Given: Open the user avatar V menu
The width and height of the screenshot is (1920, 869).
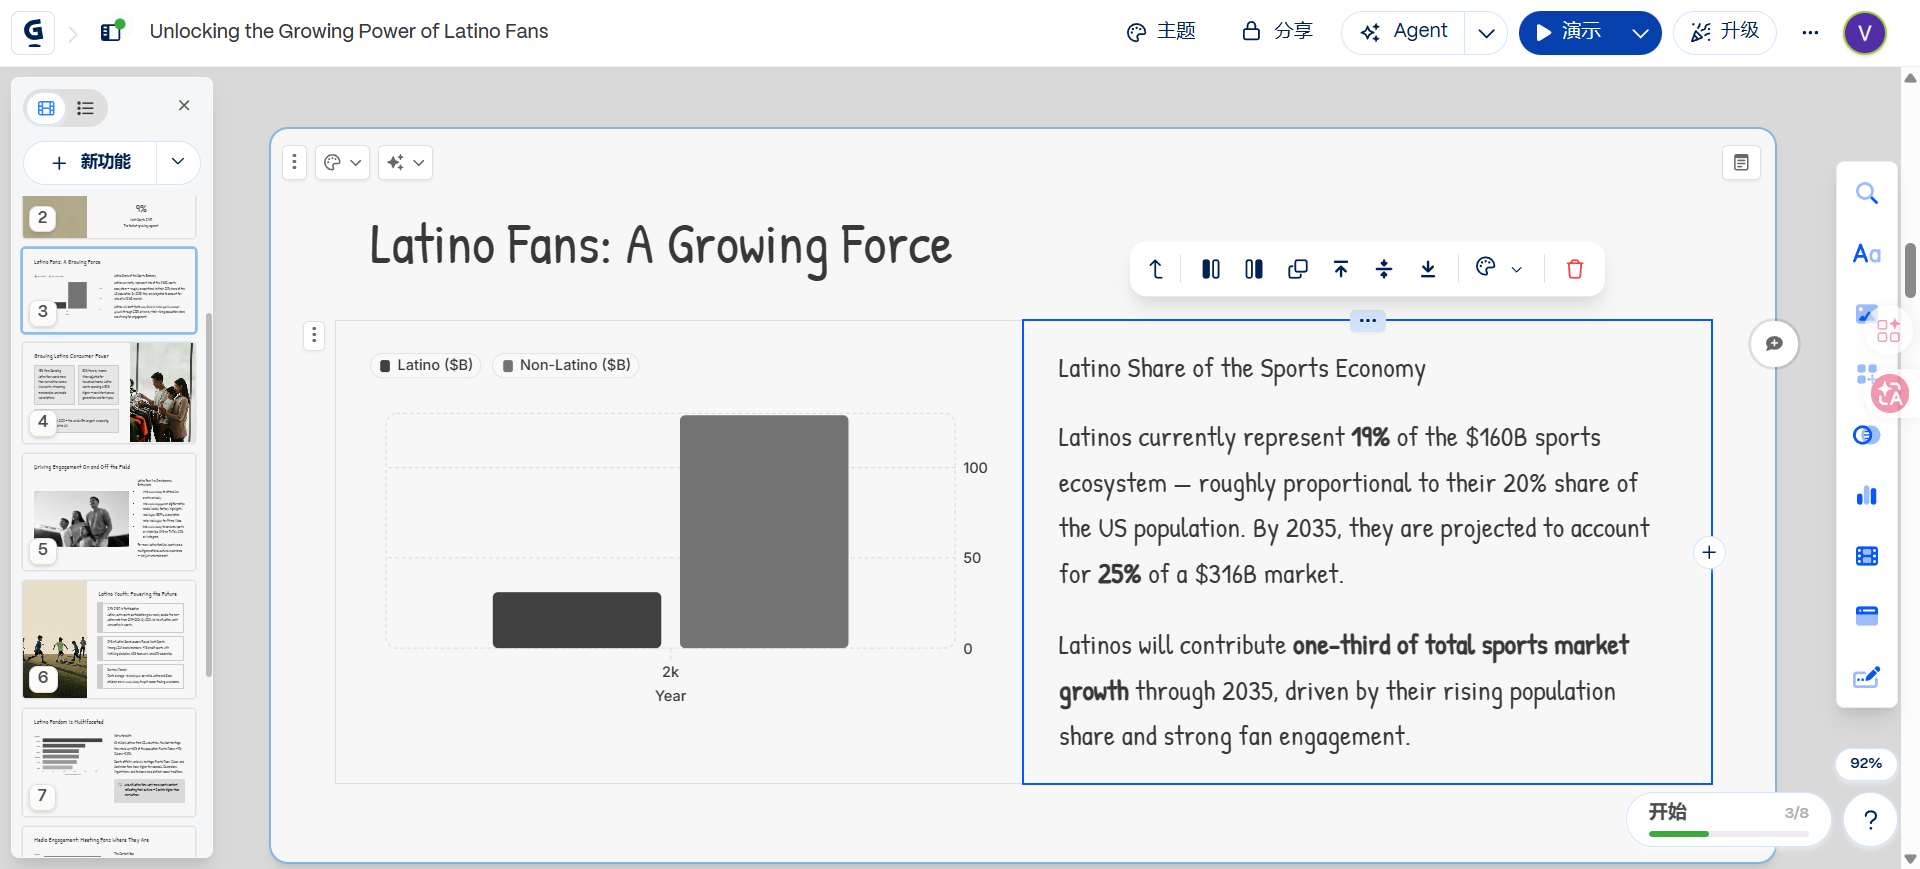Looking at the screenshot, I should [x=1865, y=33].
